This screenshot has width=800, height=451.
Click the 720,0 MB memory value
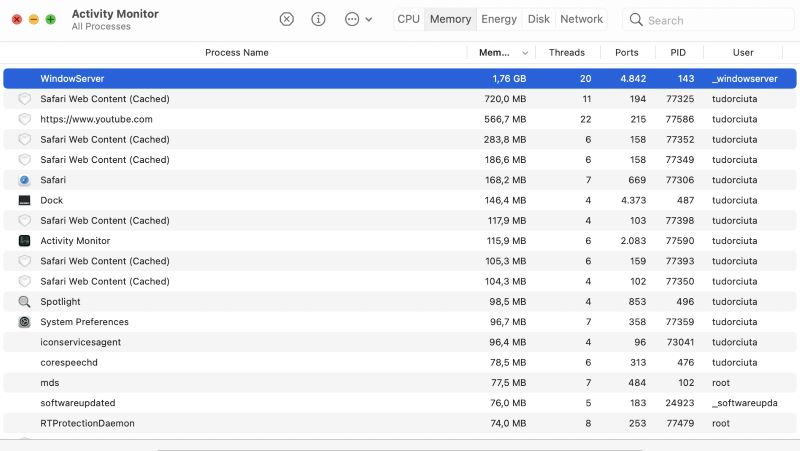pyautogui.click(x=505, y=99)
